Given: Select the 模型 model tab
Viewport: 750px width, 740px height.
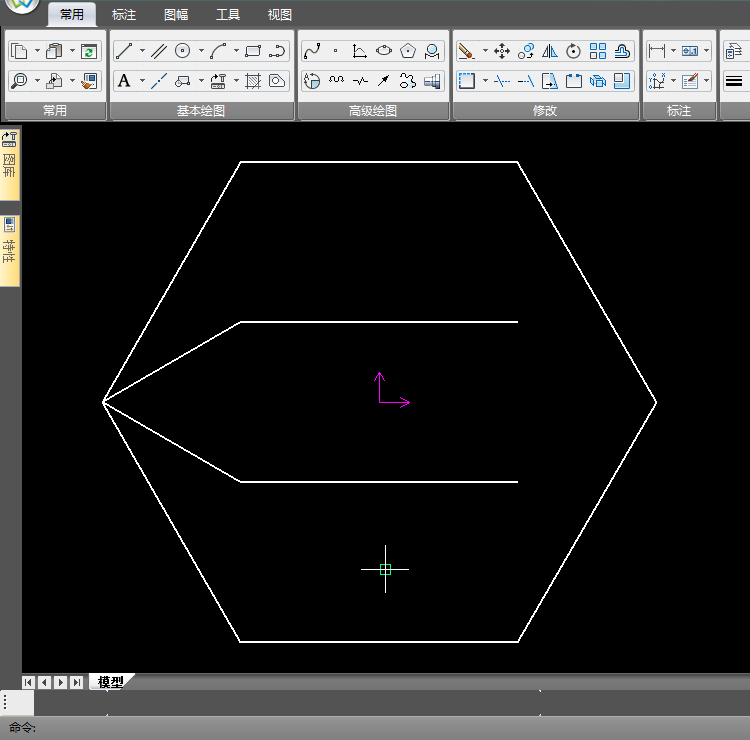Looking at the screenshot, I should click(x=110, y=682).
